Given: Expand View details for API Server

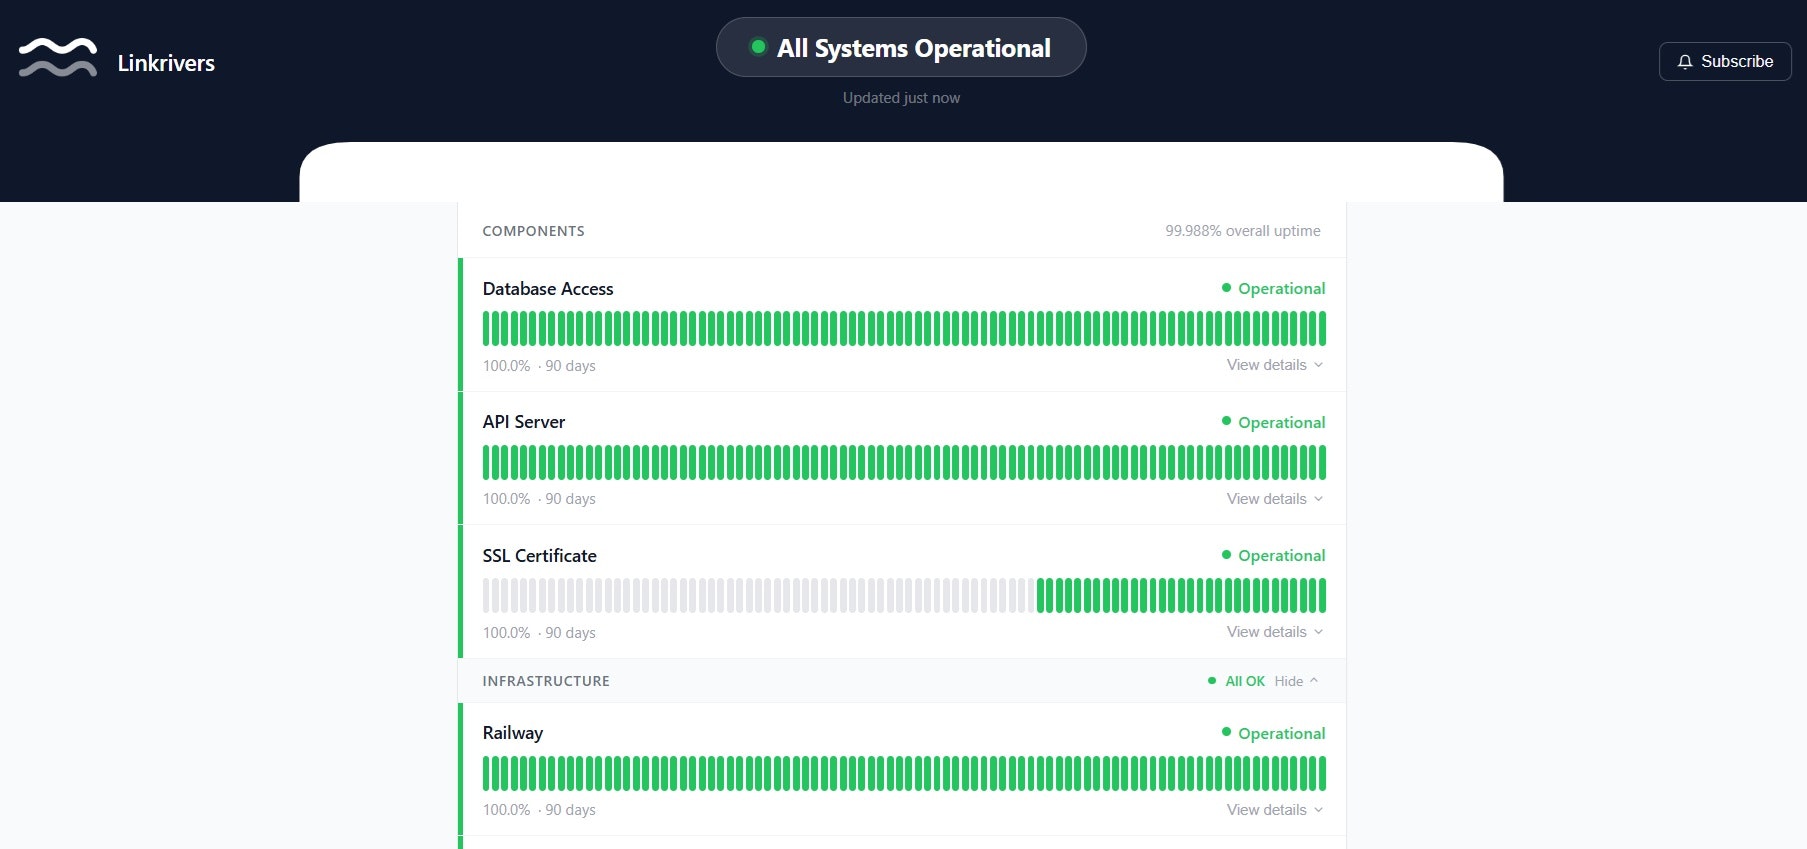Looking at the screenshot, I should pos(1275,499).
